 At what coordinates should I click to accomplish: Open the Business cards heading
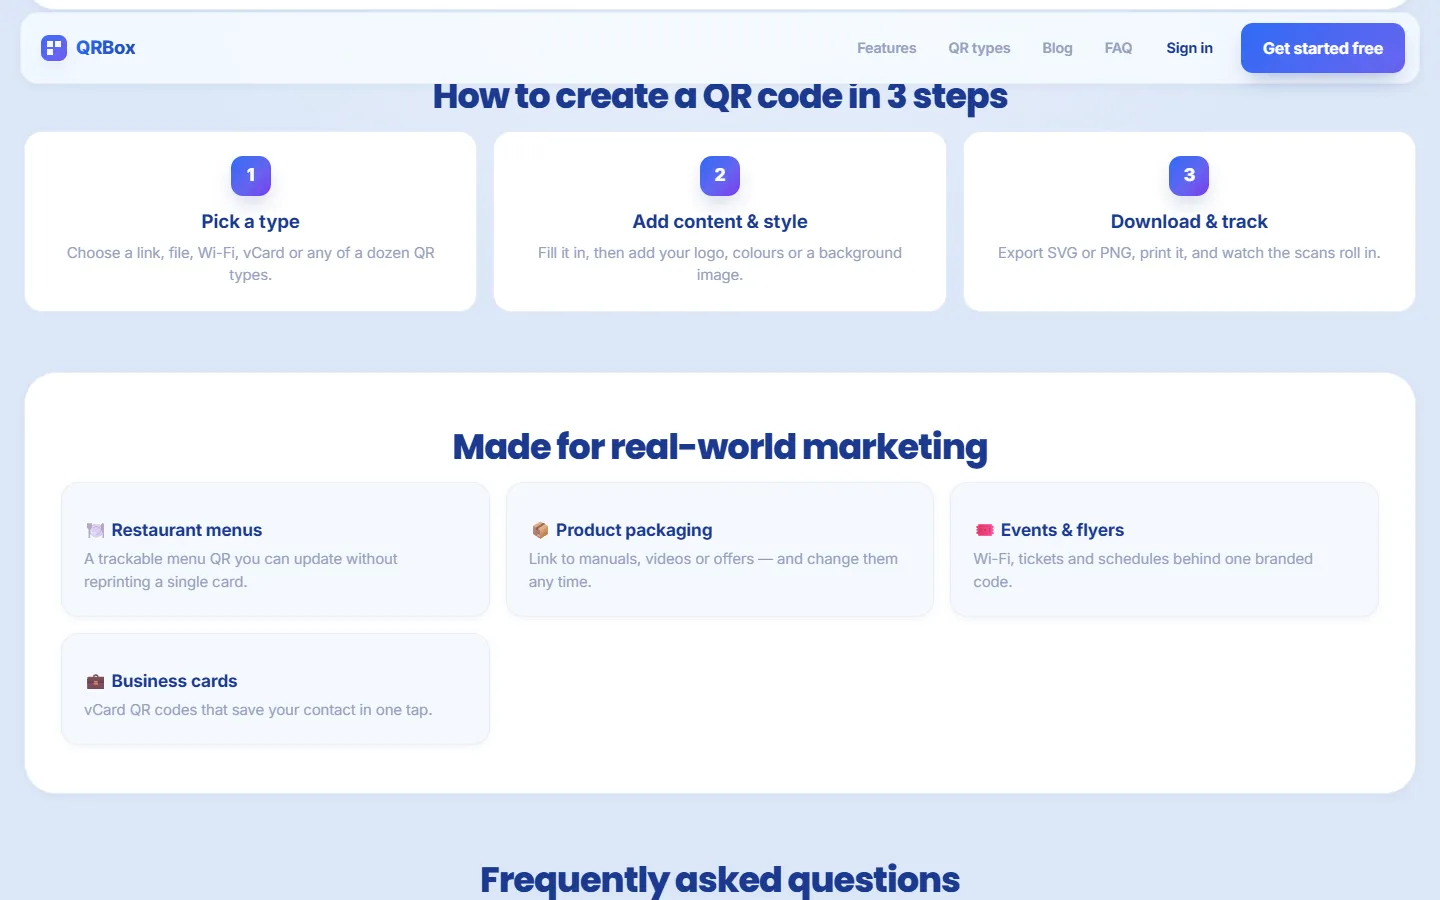[x=174, y=681]
